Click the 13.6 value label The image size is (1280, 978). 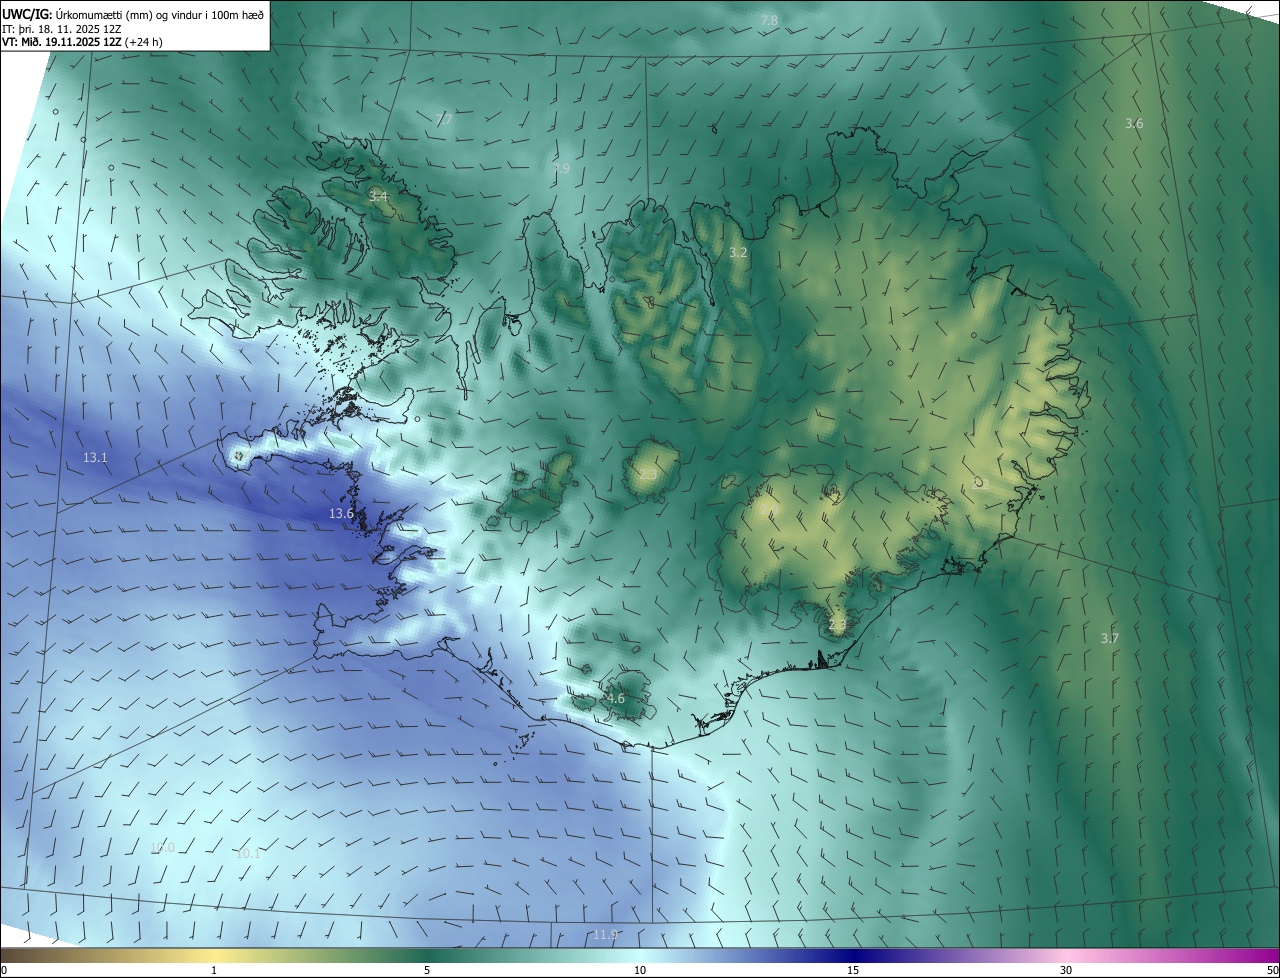342,513
